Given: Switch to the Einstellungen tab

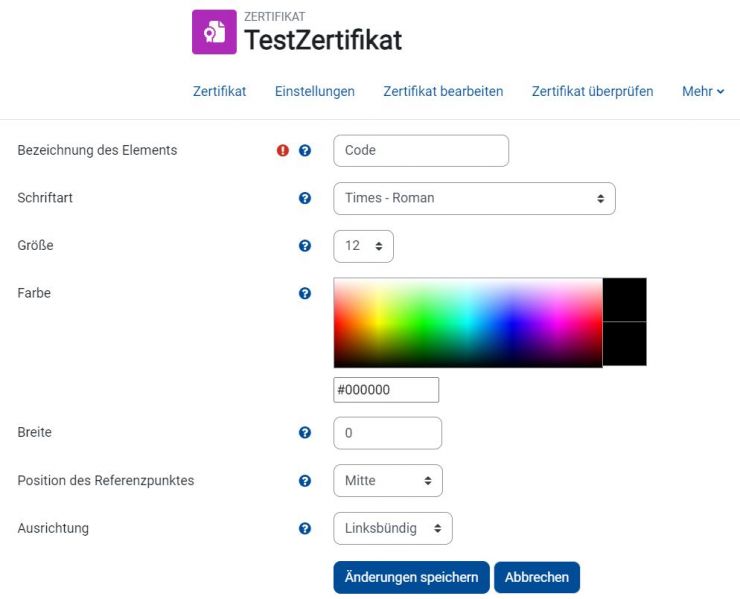Looking at the screenshot, I should [315, 91].
